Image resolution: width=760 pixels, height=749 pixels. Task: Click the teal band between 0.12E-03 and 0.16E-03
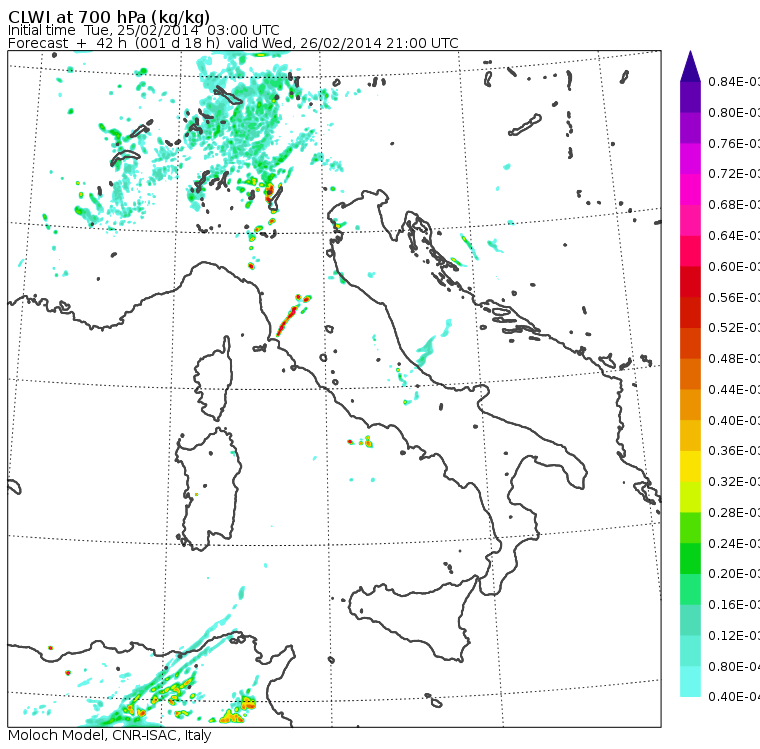point(690,620)
